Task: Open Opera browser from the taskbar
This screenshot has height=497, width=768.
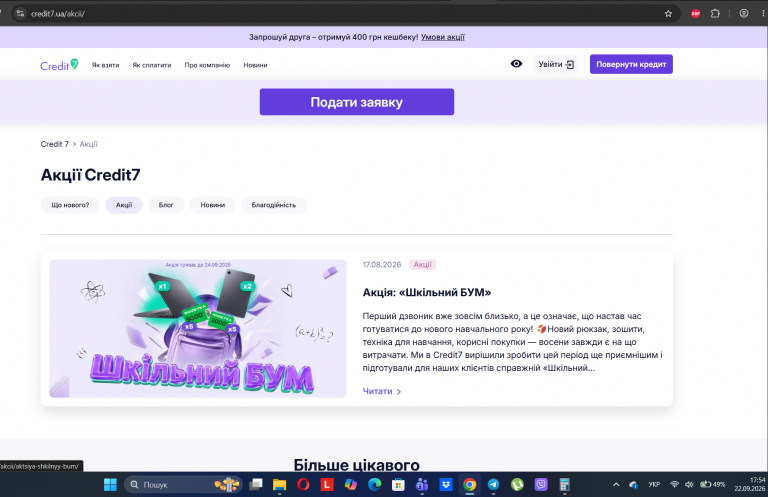Action: click(303, 485)
